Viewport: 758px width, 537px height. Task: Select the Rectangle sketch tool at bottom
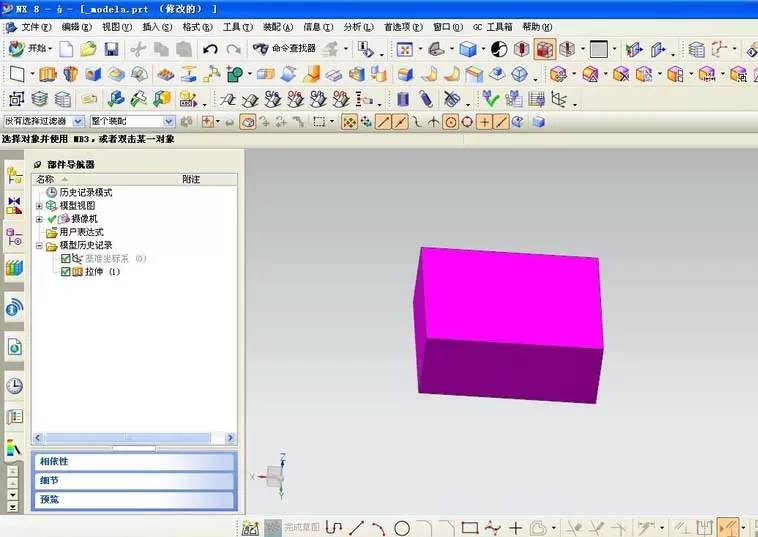469,528
